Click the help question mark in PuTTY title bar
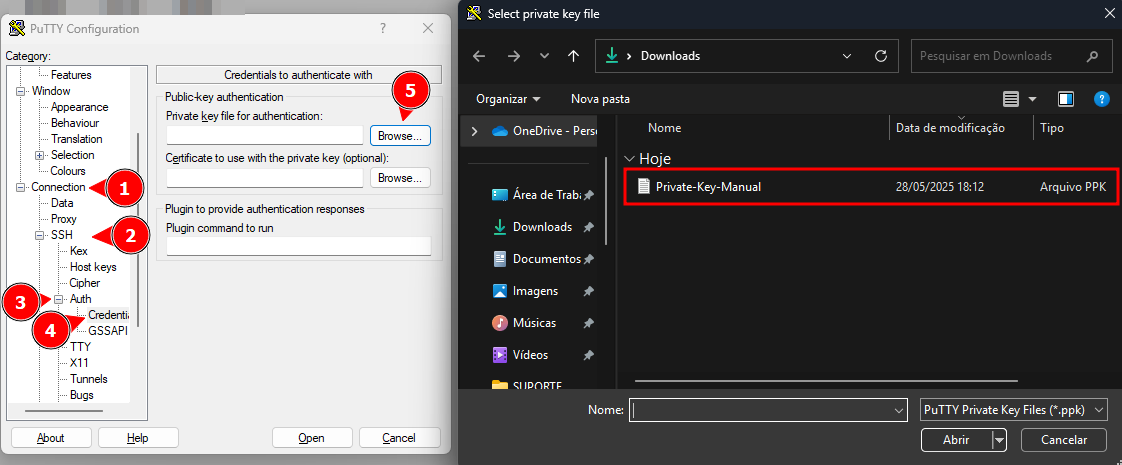 [x=383, y=29]
